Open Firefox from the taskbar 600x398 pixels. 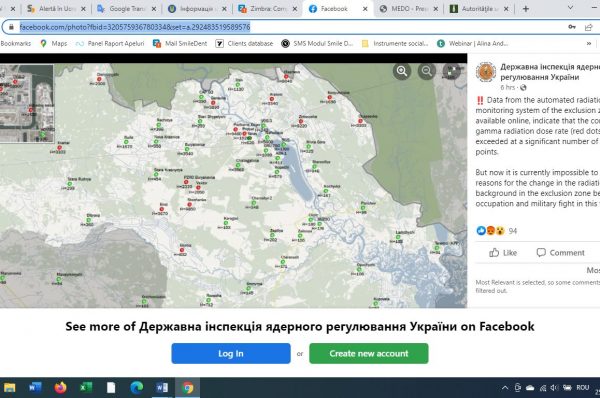click(60, 388)
